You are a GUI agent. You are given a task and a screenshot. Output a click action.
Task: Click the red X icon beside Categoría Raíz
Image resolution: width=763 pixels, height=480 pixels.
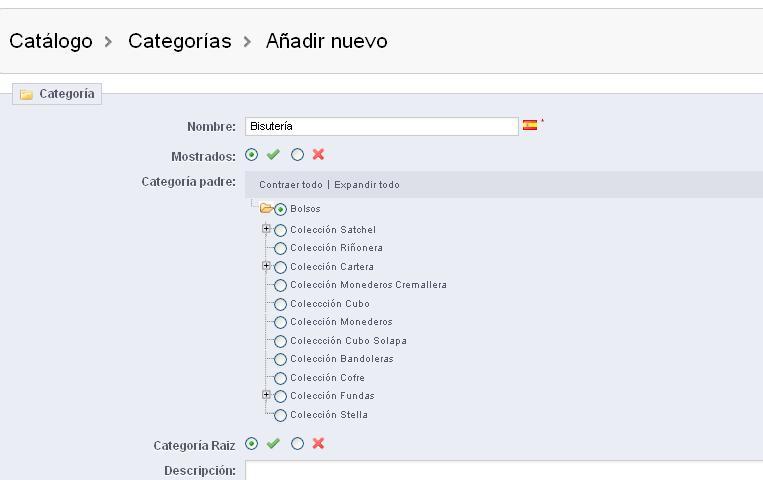coord(318,444)
